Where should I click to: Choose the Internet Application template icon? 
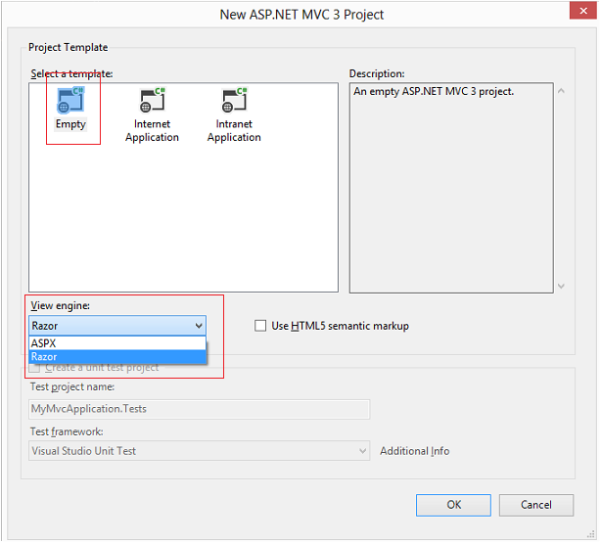click(152, 100)
